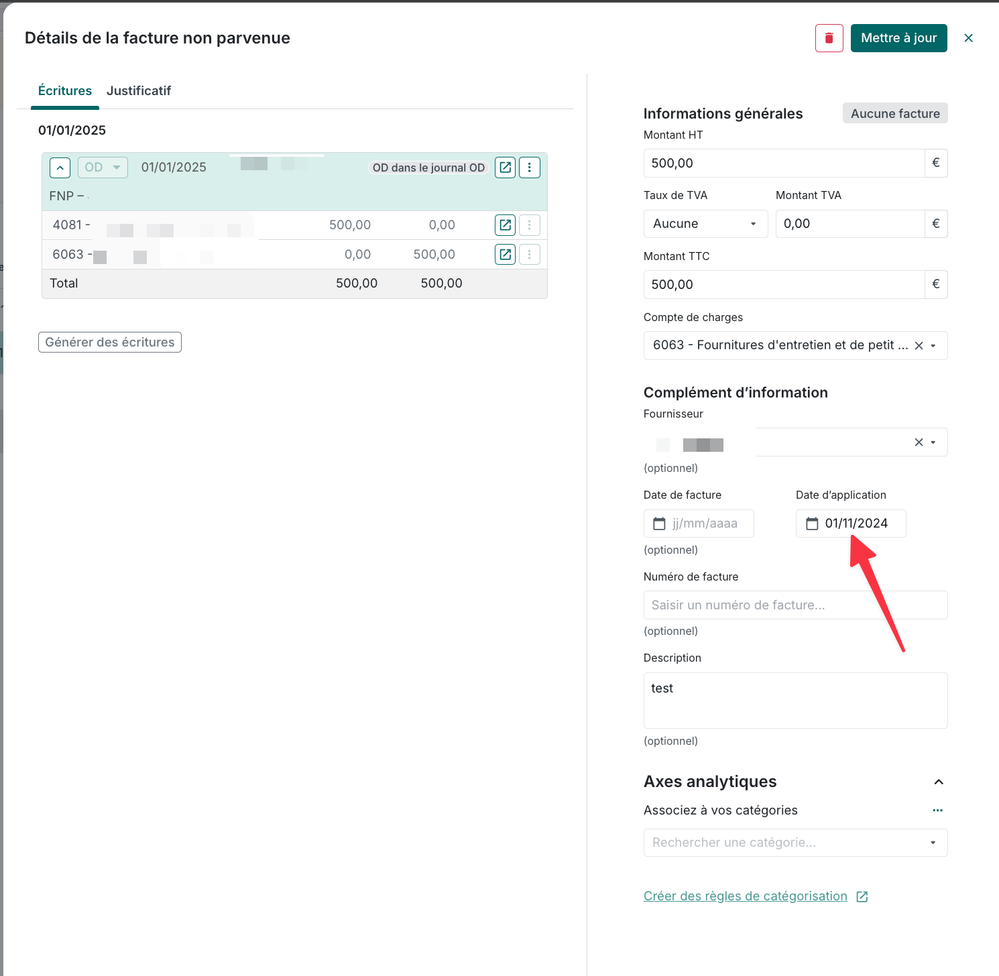Open three-dot menu on OD entry header
Image resolution: width=999 pixels, height=976 pixels.
pyautogui.click(x=530, y=167)
